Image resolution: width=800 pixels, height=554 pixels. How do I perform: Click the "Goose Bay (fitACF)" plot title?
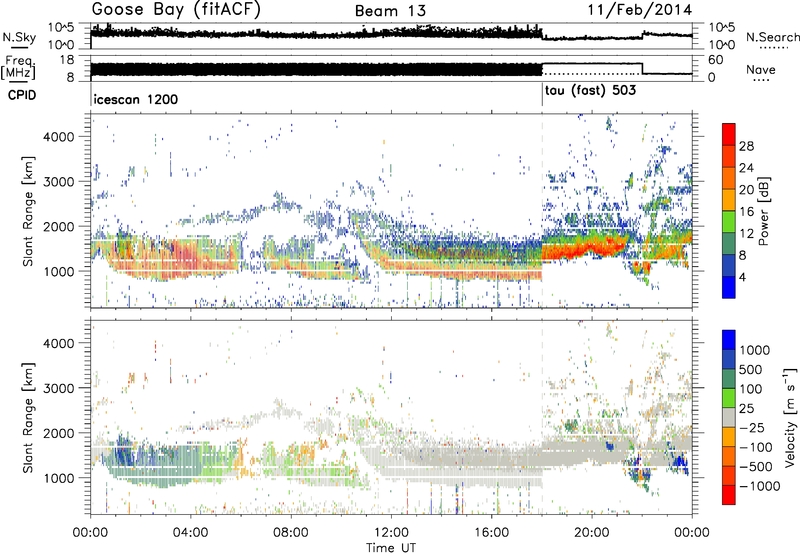point(176,10)
